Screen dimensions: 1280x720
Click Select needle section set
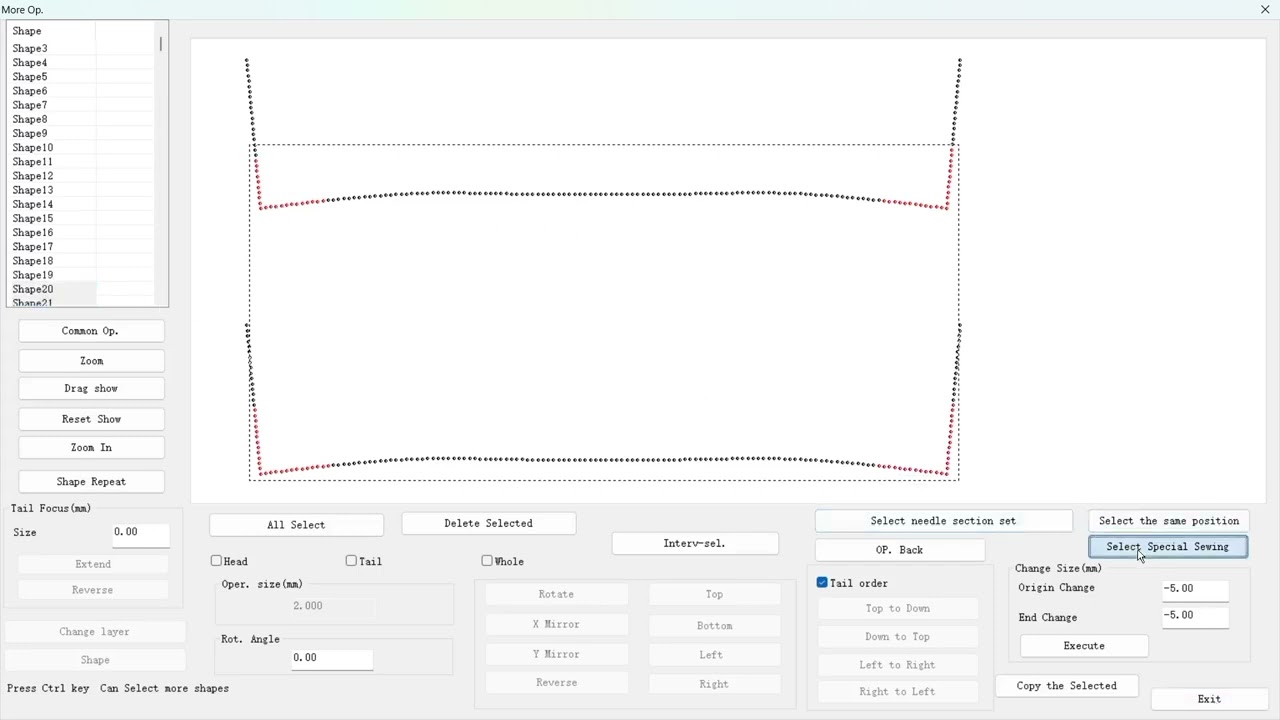pos(943,521)
